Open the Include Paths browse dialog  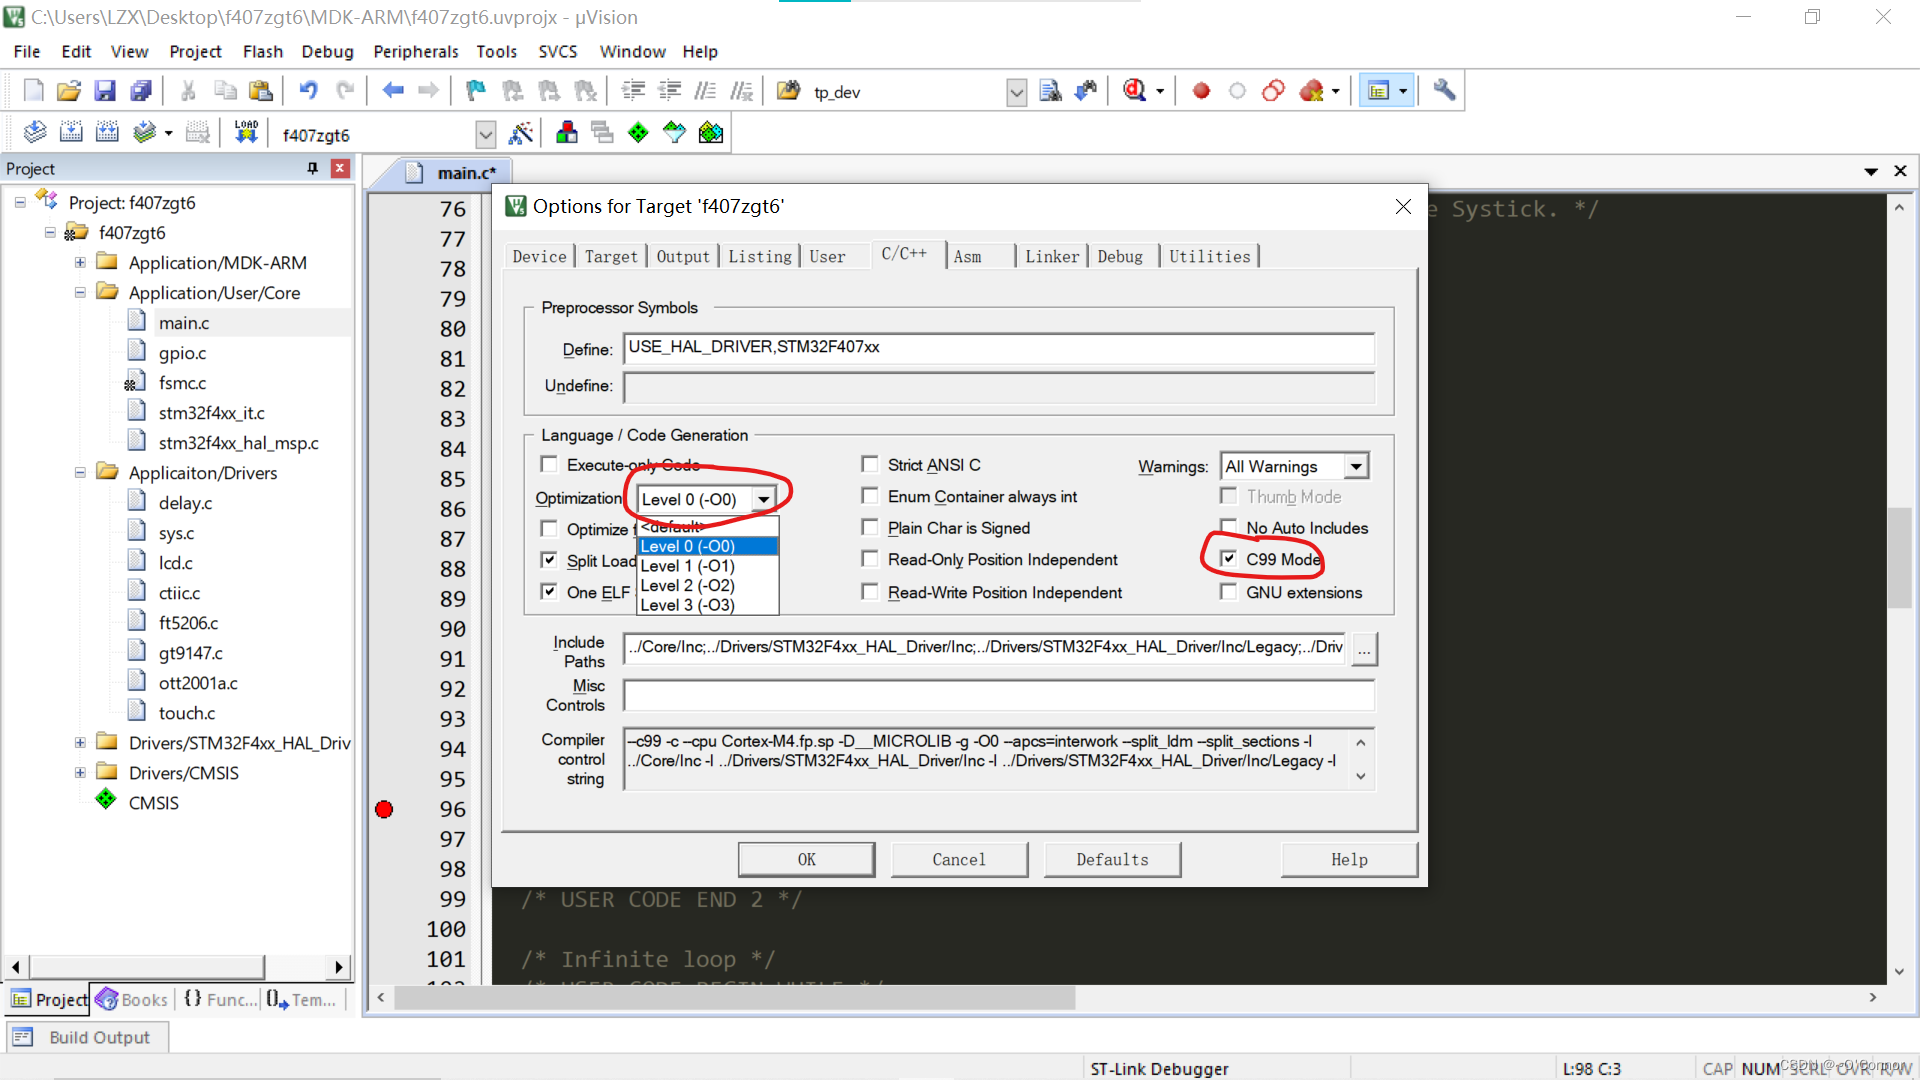click(x=1364, y=649)
